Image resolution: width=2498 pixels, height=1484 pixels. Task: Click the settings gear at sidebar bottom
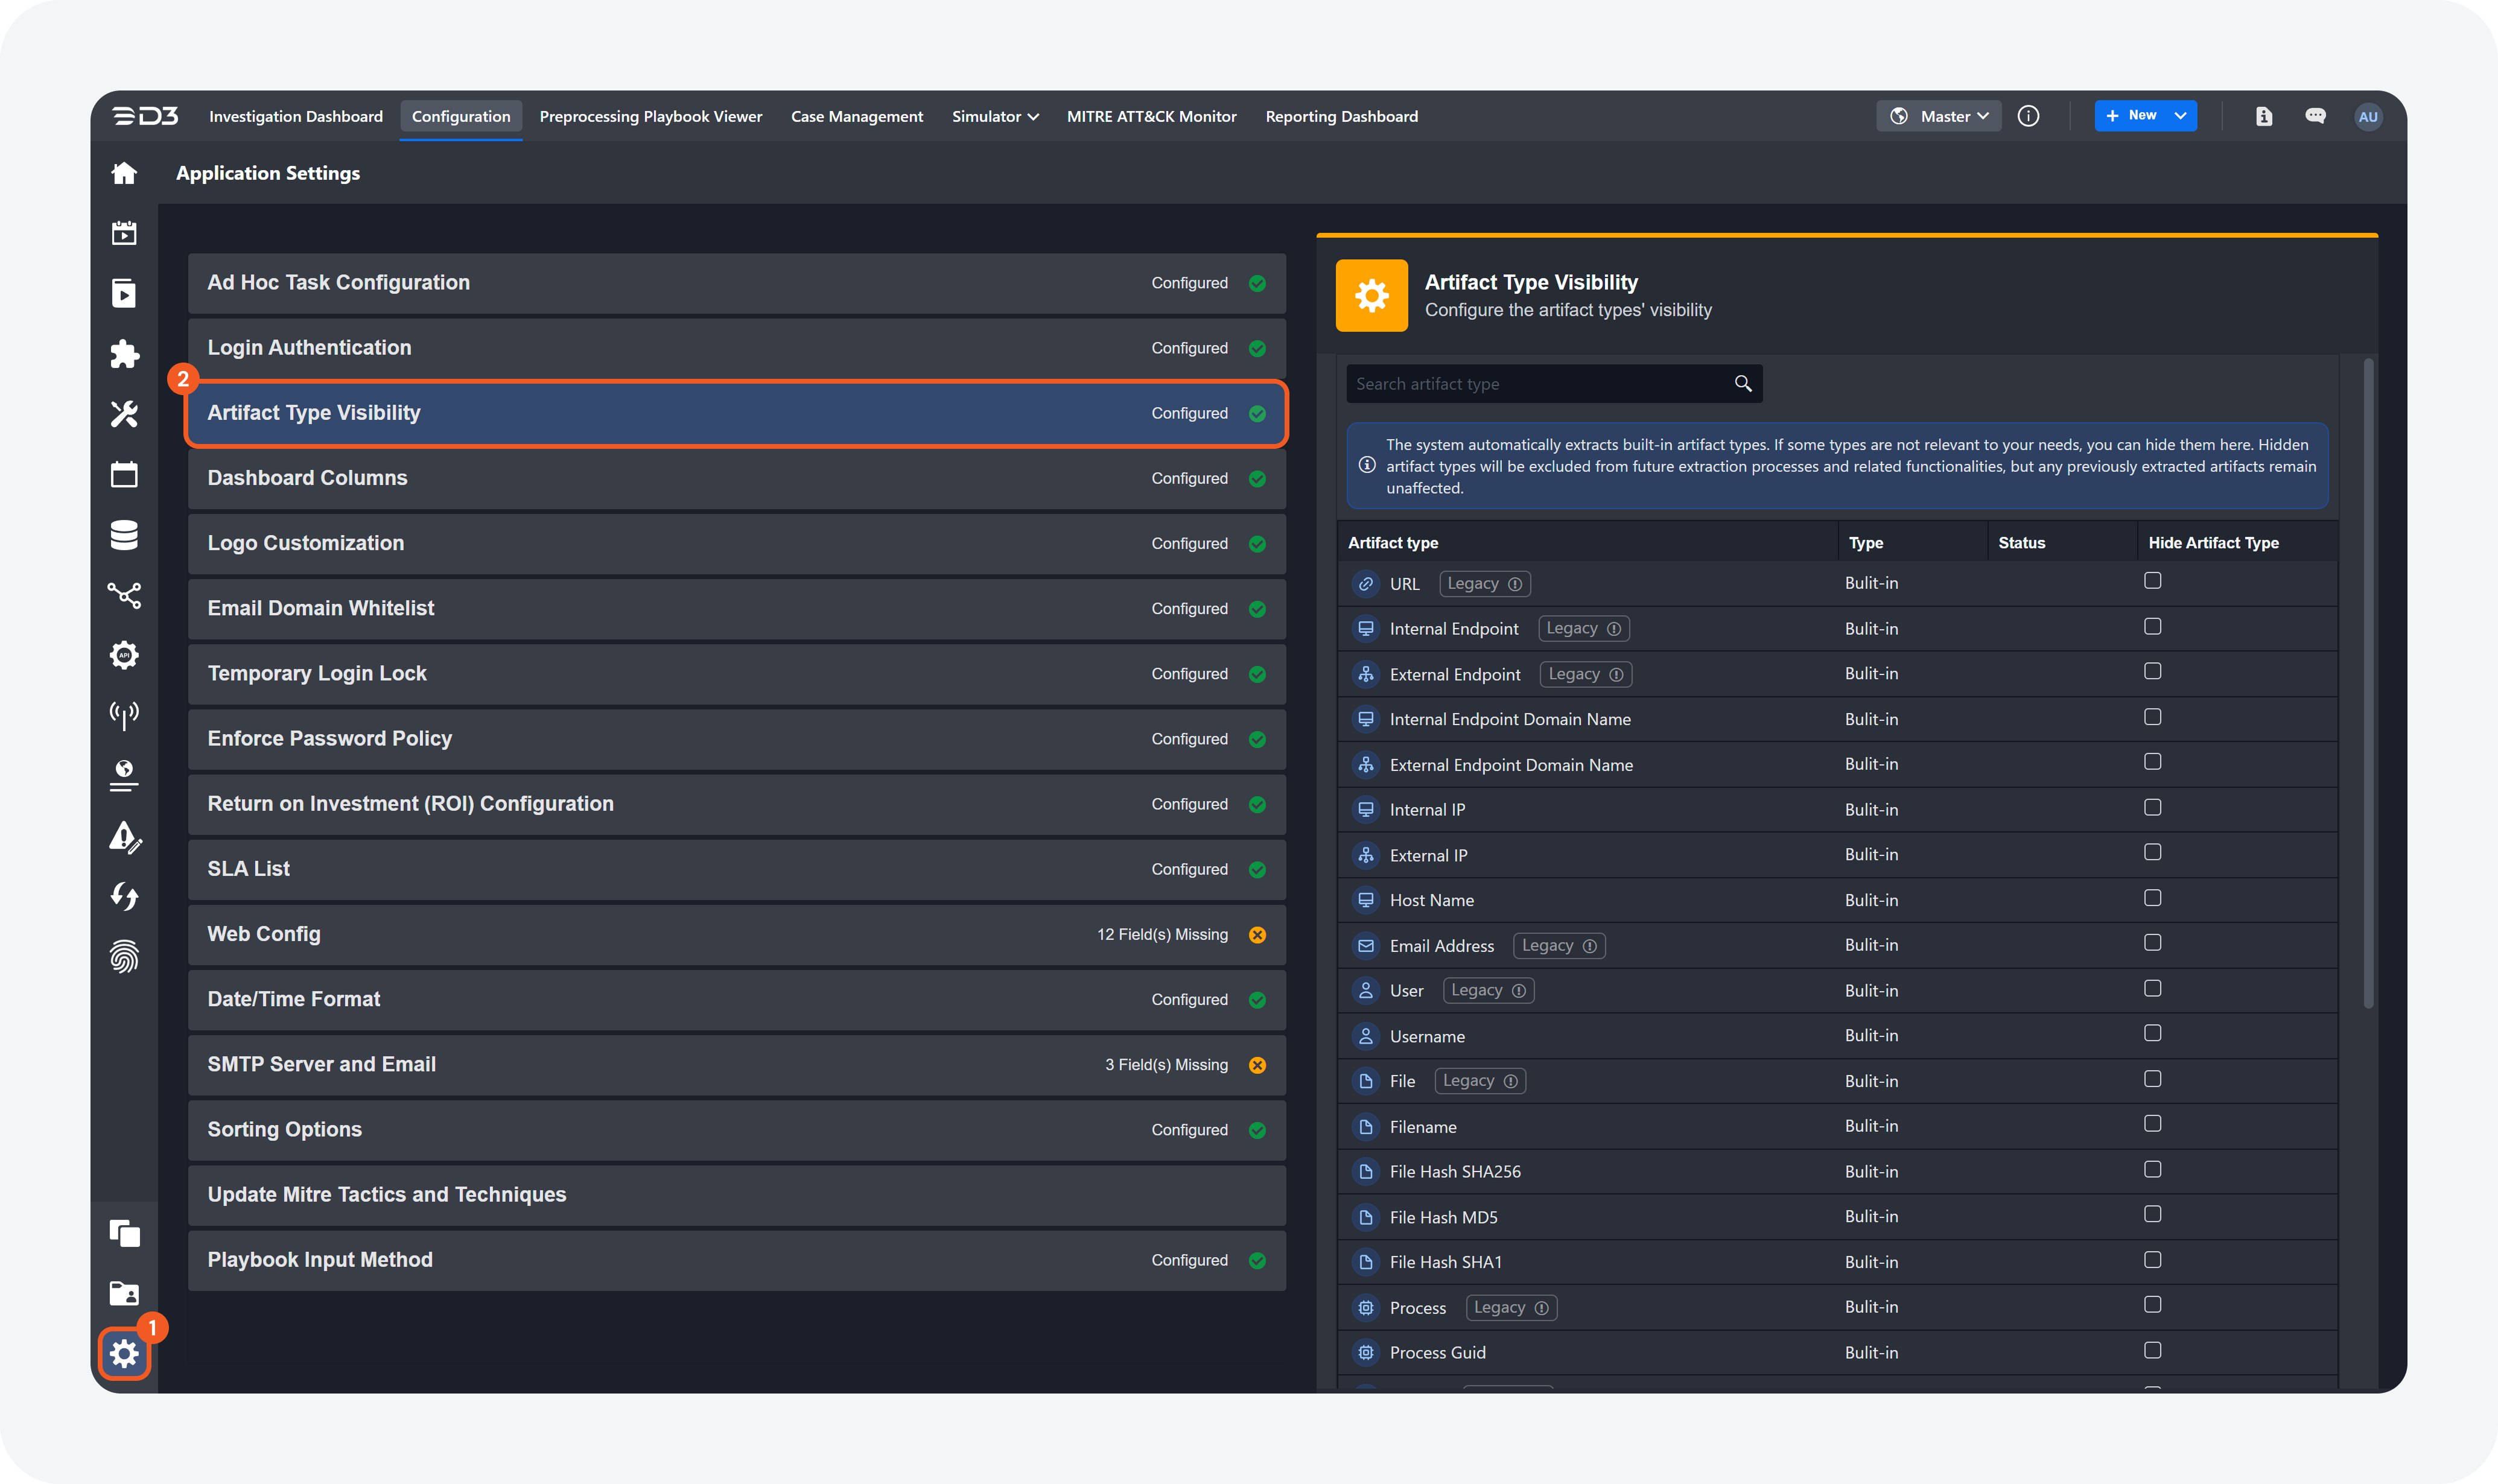[x=124, y=1354]
